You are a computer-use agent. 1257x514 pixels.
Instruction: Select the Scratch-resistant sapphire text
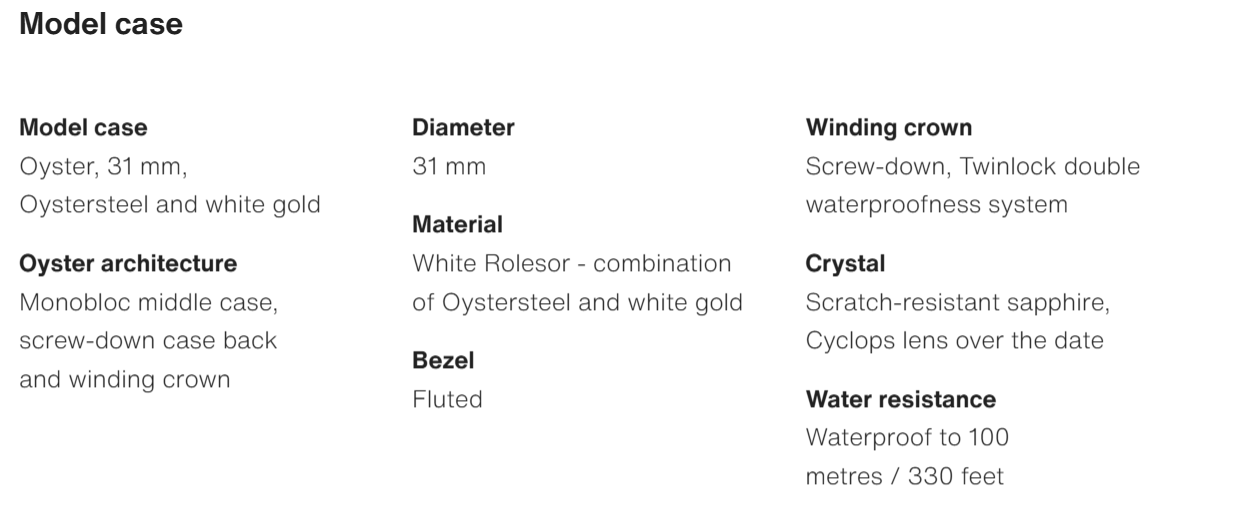pos(957,302)
